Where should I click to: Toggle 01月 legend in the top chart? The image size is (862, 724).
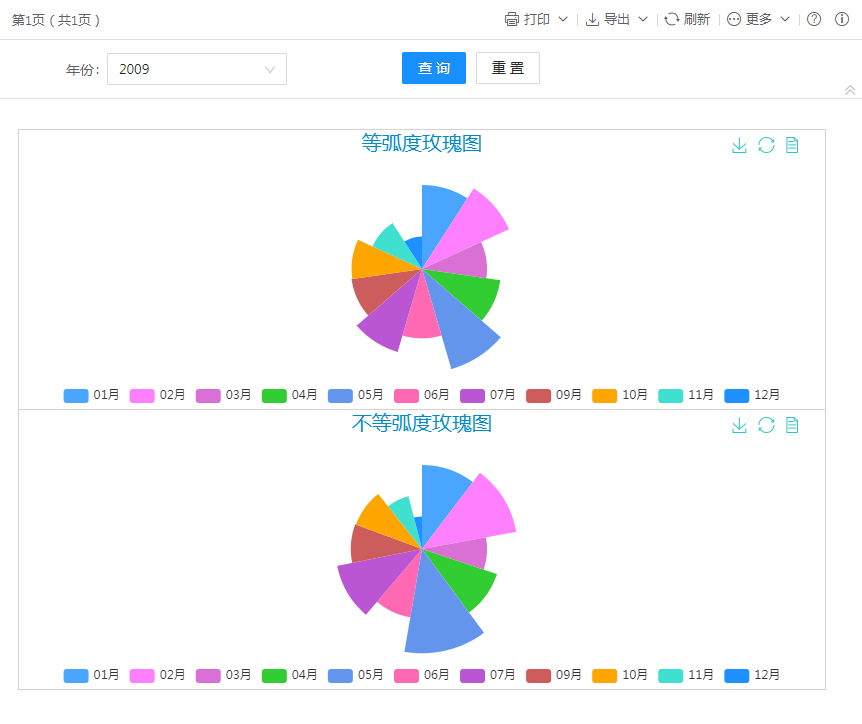[91, 395]
